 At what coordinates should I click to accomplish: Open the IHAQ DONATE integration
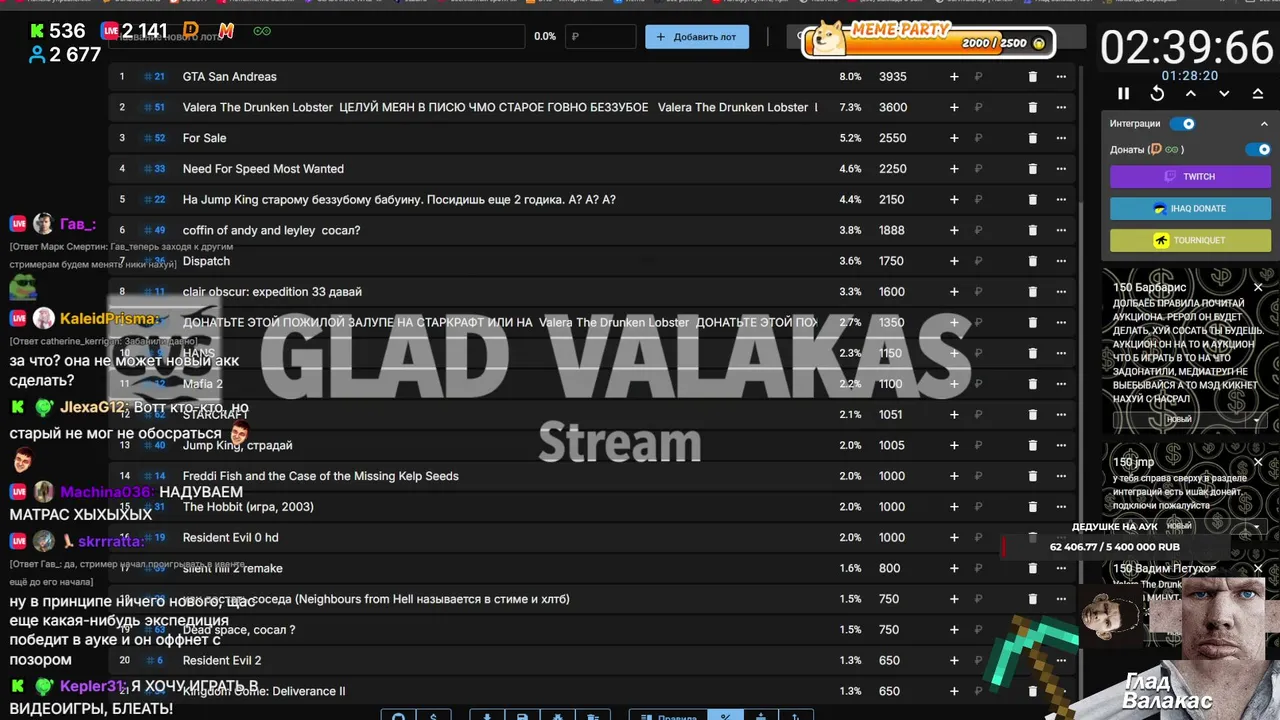[x=1190, y=208]
